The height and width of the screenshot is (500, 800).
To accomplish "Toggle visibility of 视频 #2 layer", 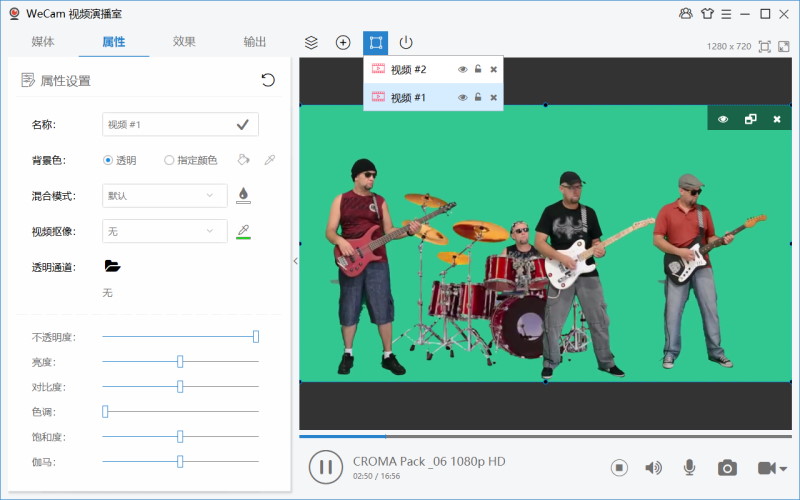I will 462,69.
